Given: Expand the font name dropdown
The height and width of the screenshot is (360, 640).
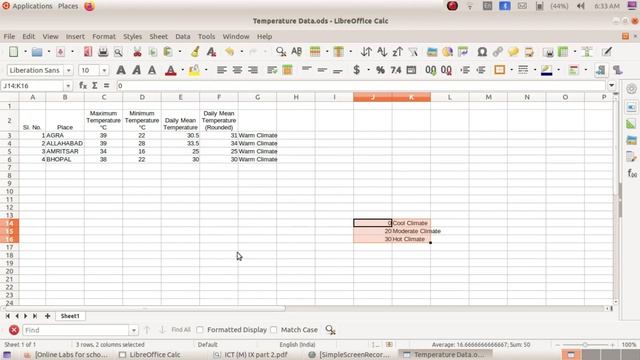Looking at the screenshot, I should 69,70.
